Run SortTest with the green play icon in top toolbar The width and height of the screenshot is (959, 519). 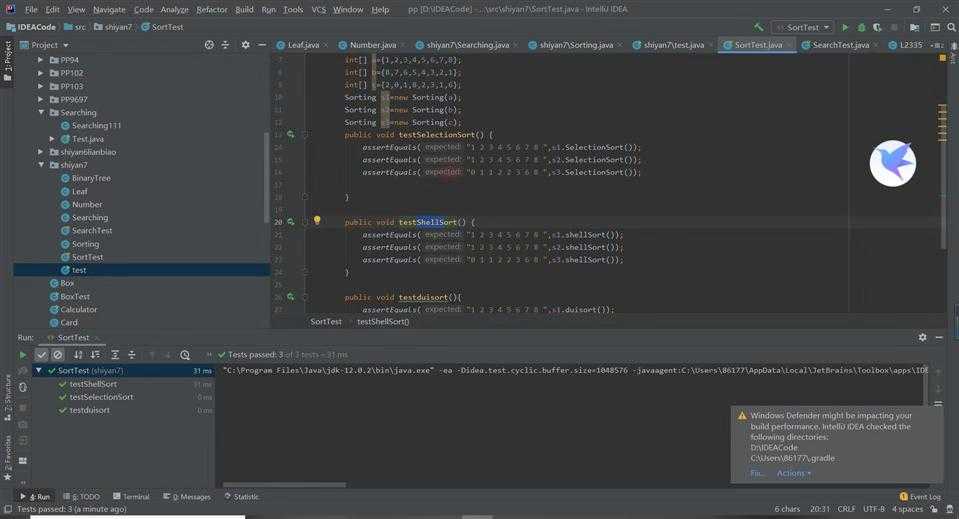pos(845,27)
